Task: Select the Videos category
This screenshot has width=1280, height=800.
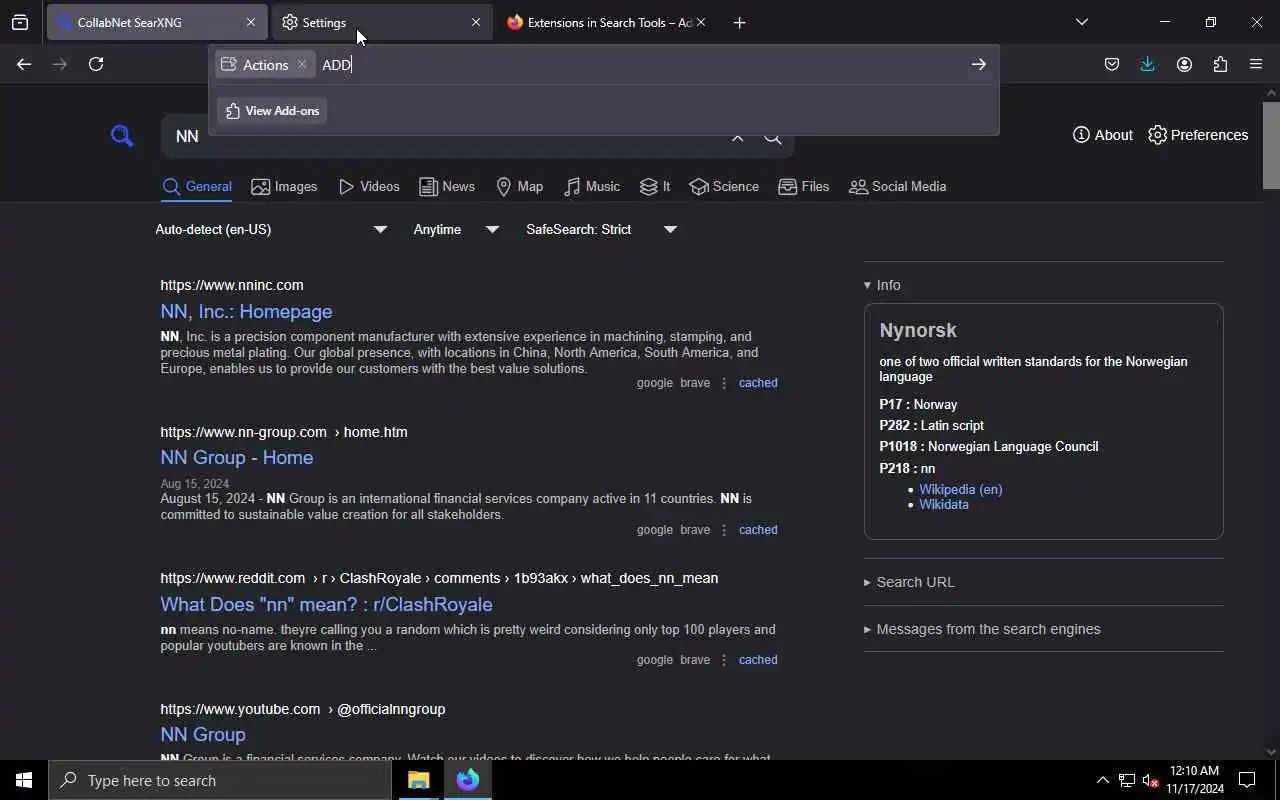Action: pyautogui.click(x=369, y=187)
